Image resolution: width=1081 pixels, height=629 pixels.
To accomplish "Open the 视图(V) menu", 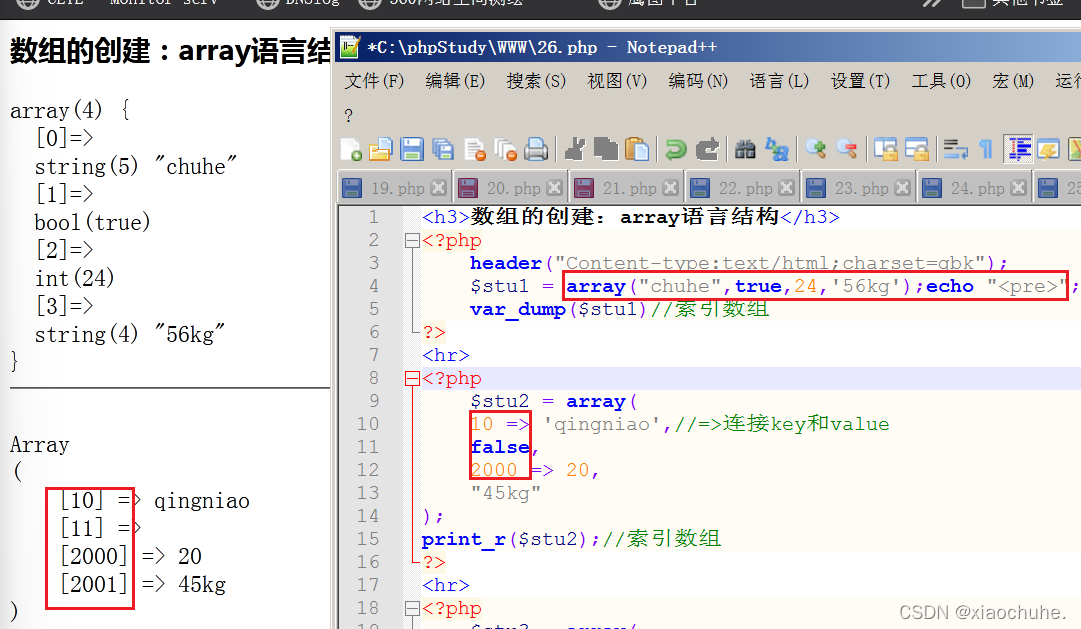I will [617, 81].
